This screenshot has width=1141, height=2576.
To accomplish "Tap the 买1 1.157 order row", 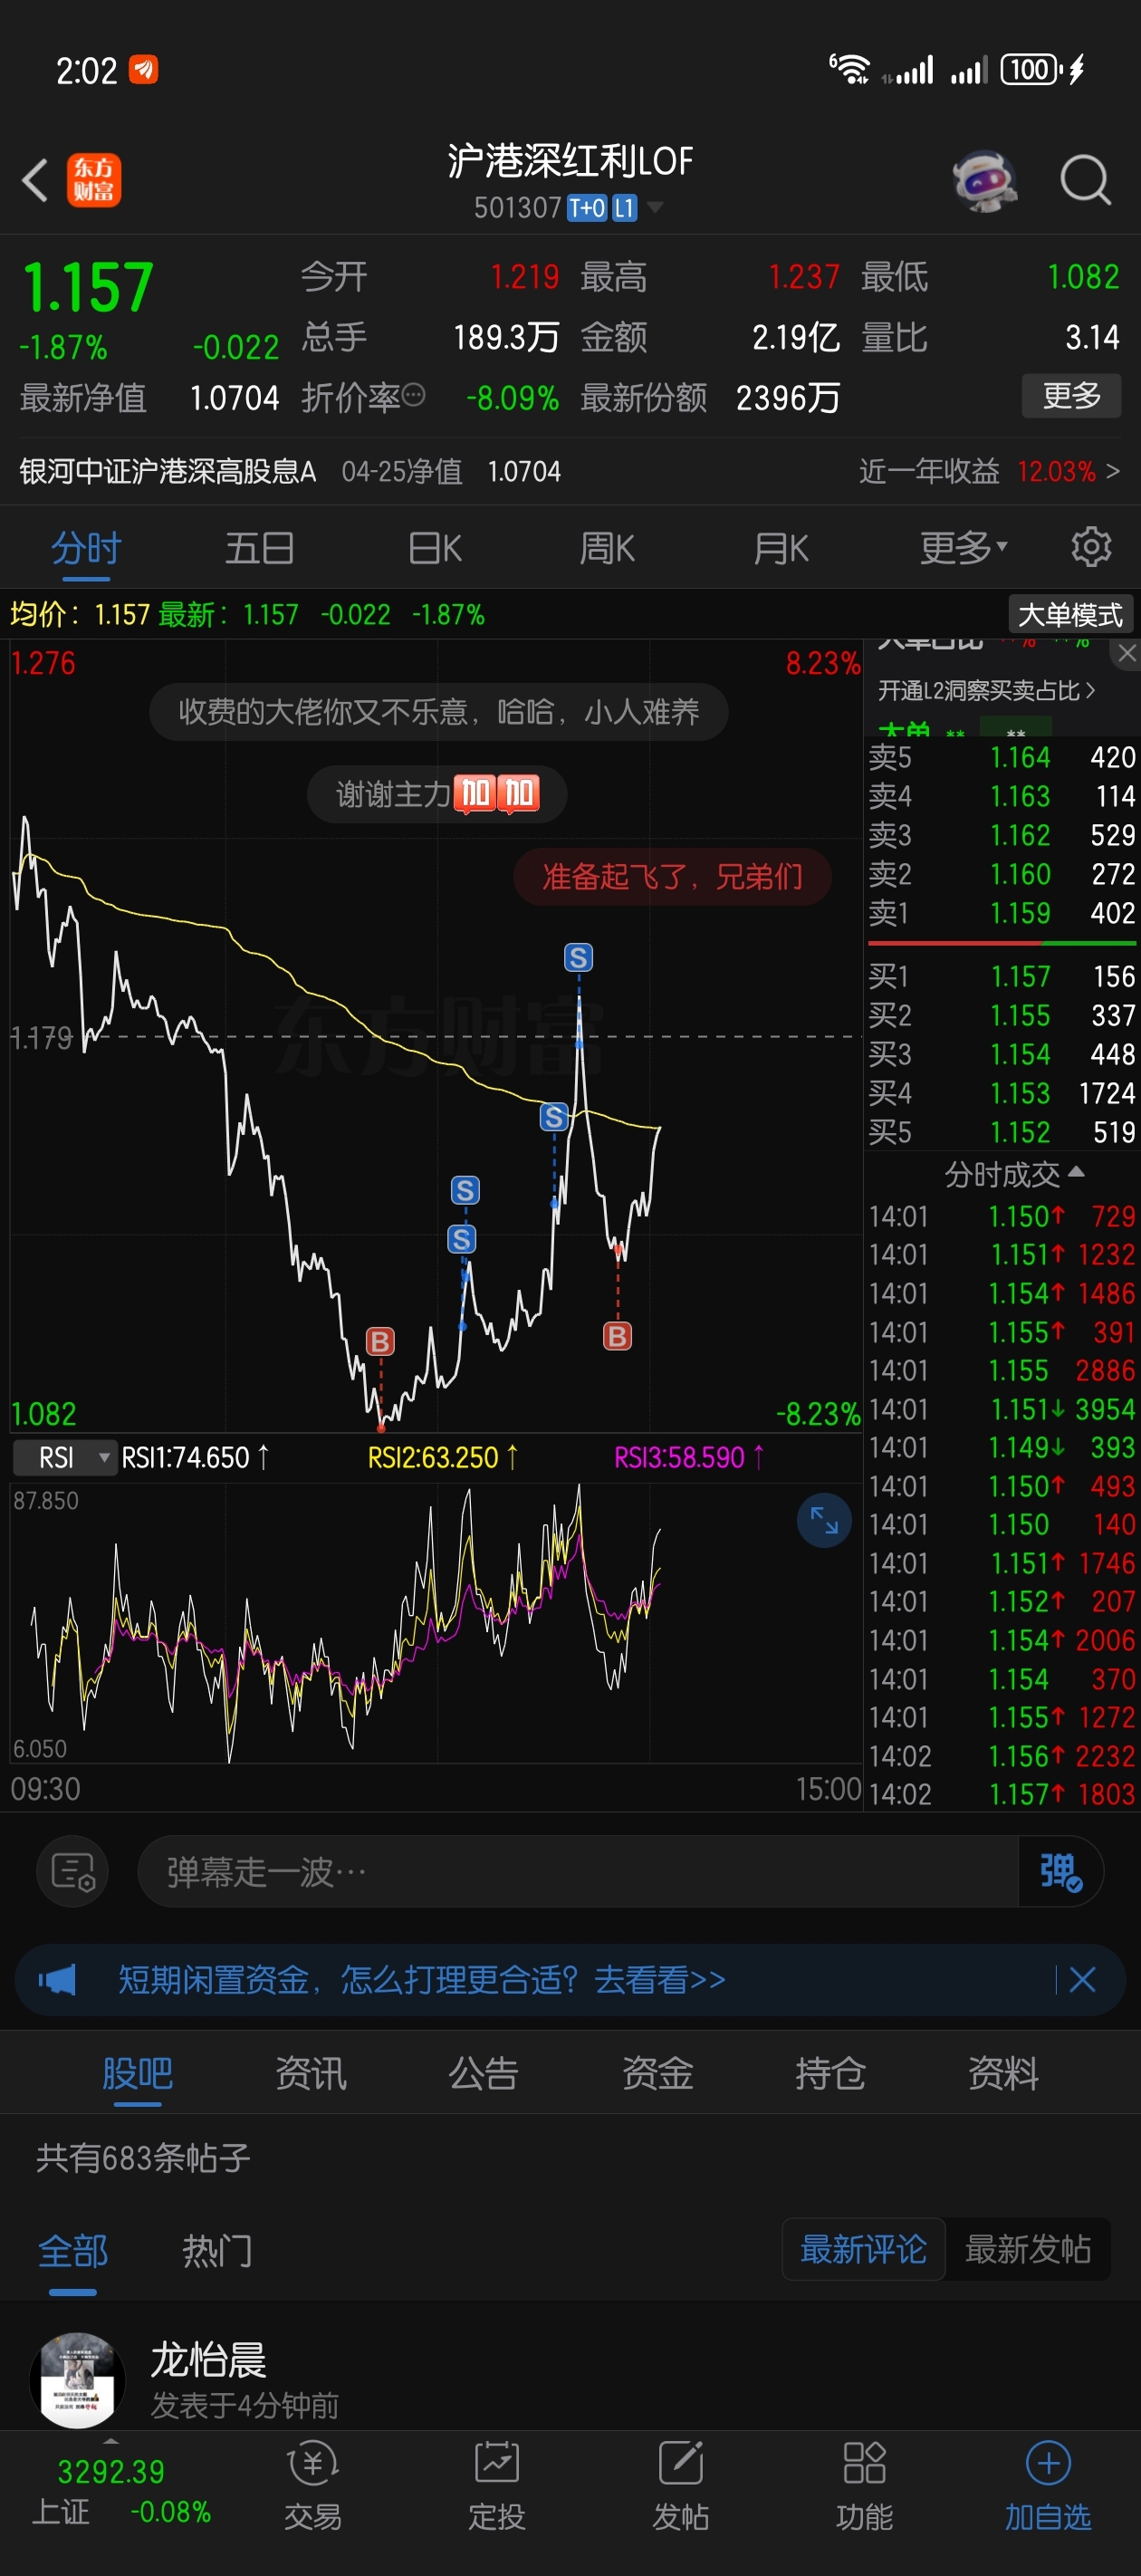I will pos(1001,976).
